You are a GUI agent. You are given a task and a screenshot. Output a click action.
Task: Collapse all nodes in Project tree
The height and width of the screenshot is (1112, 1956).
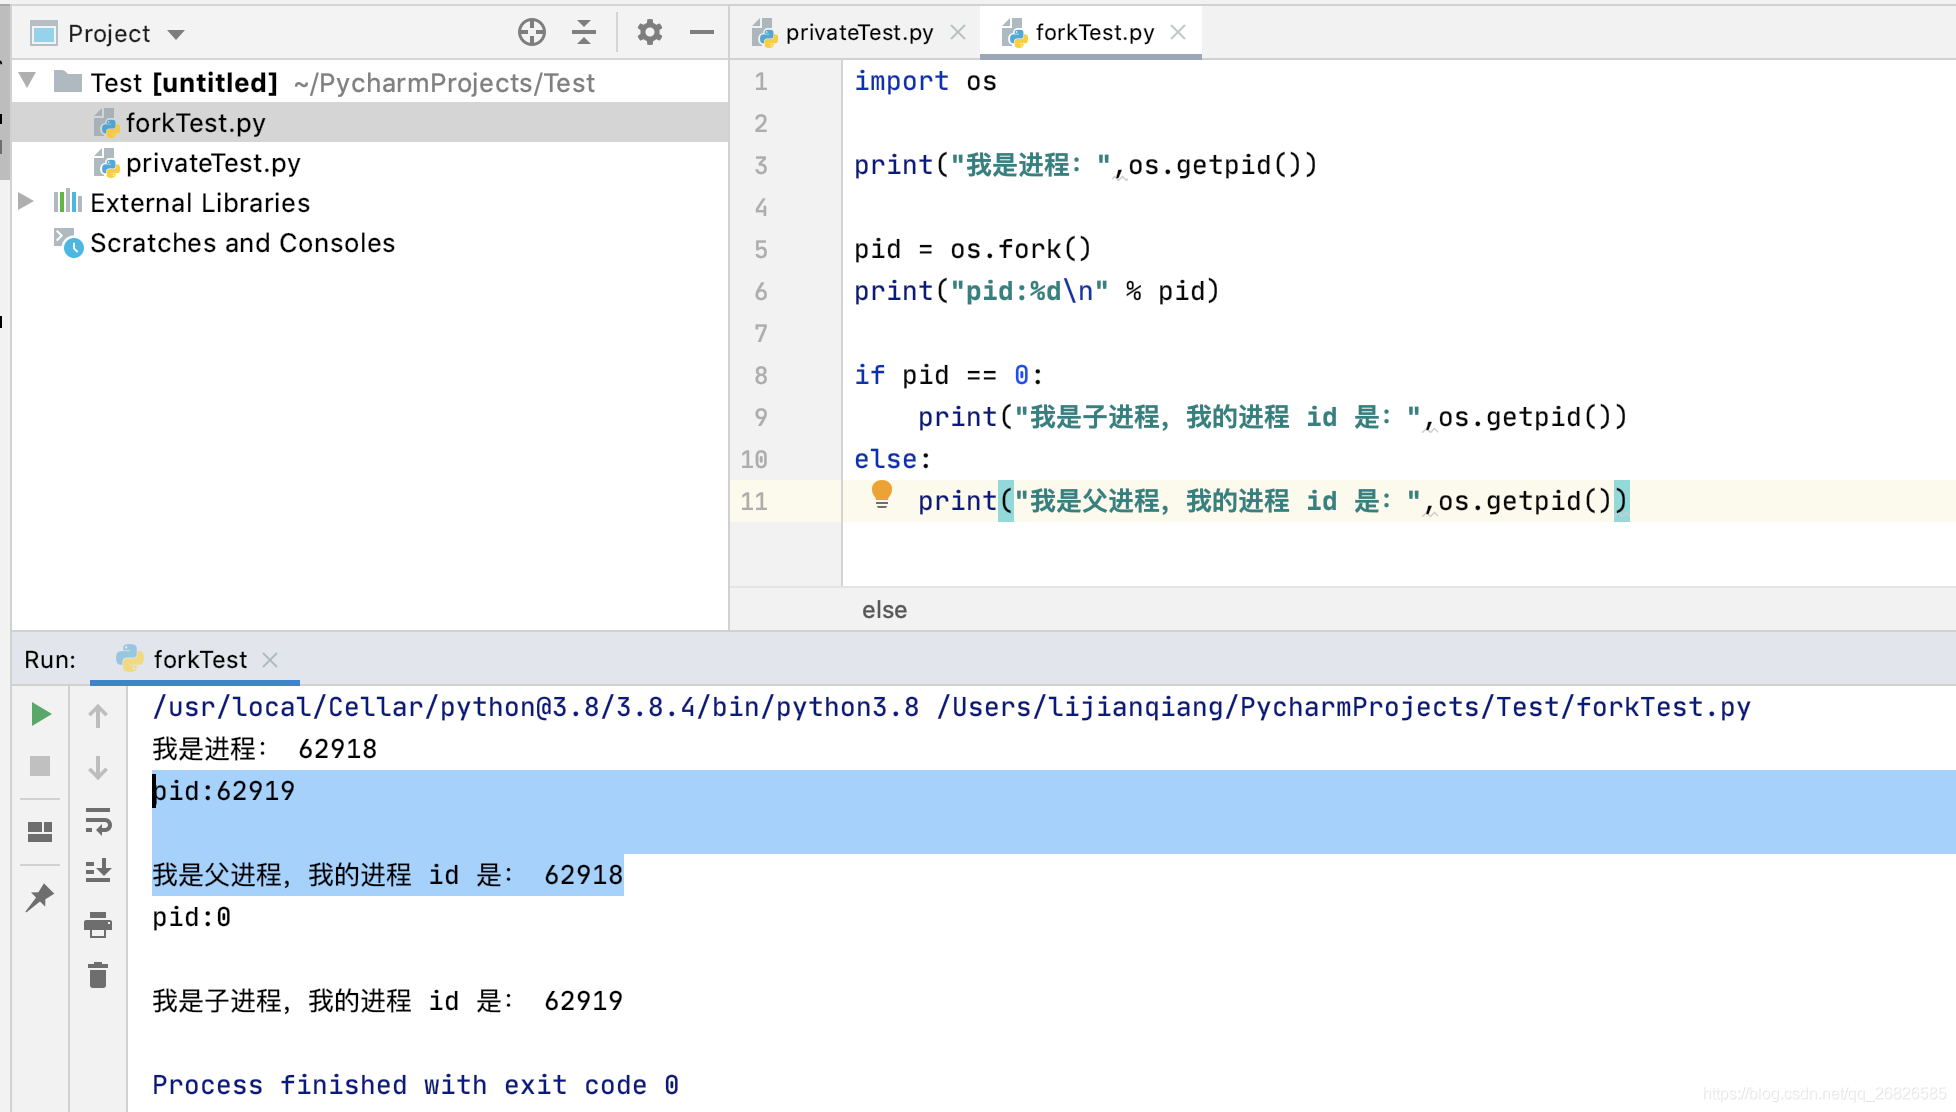[x=583, y=32]
